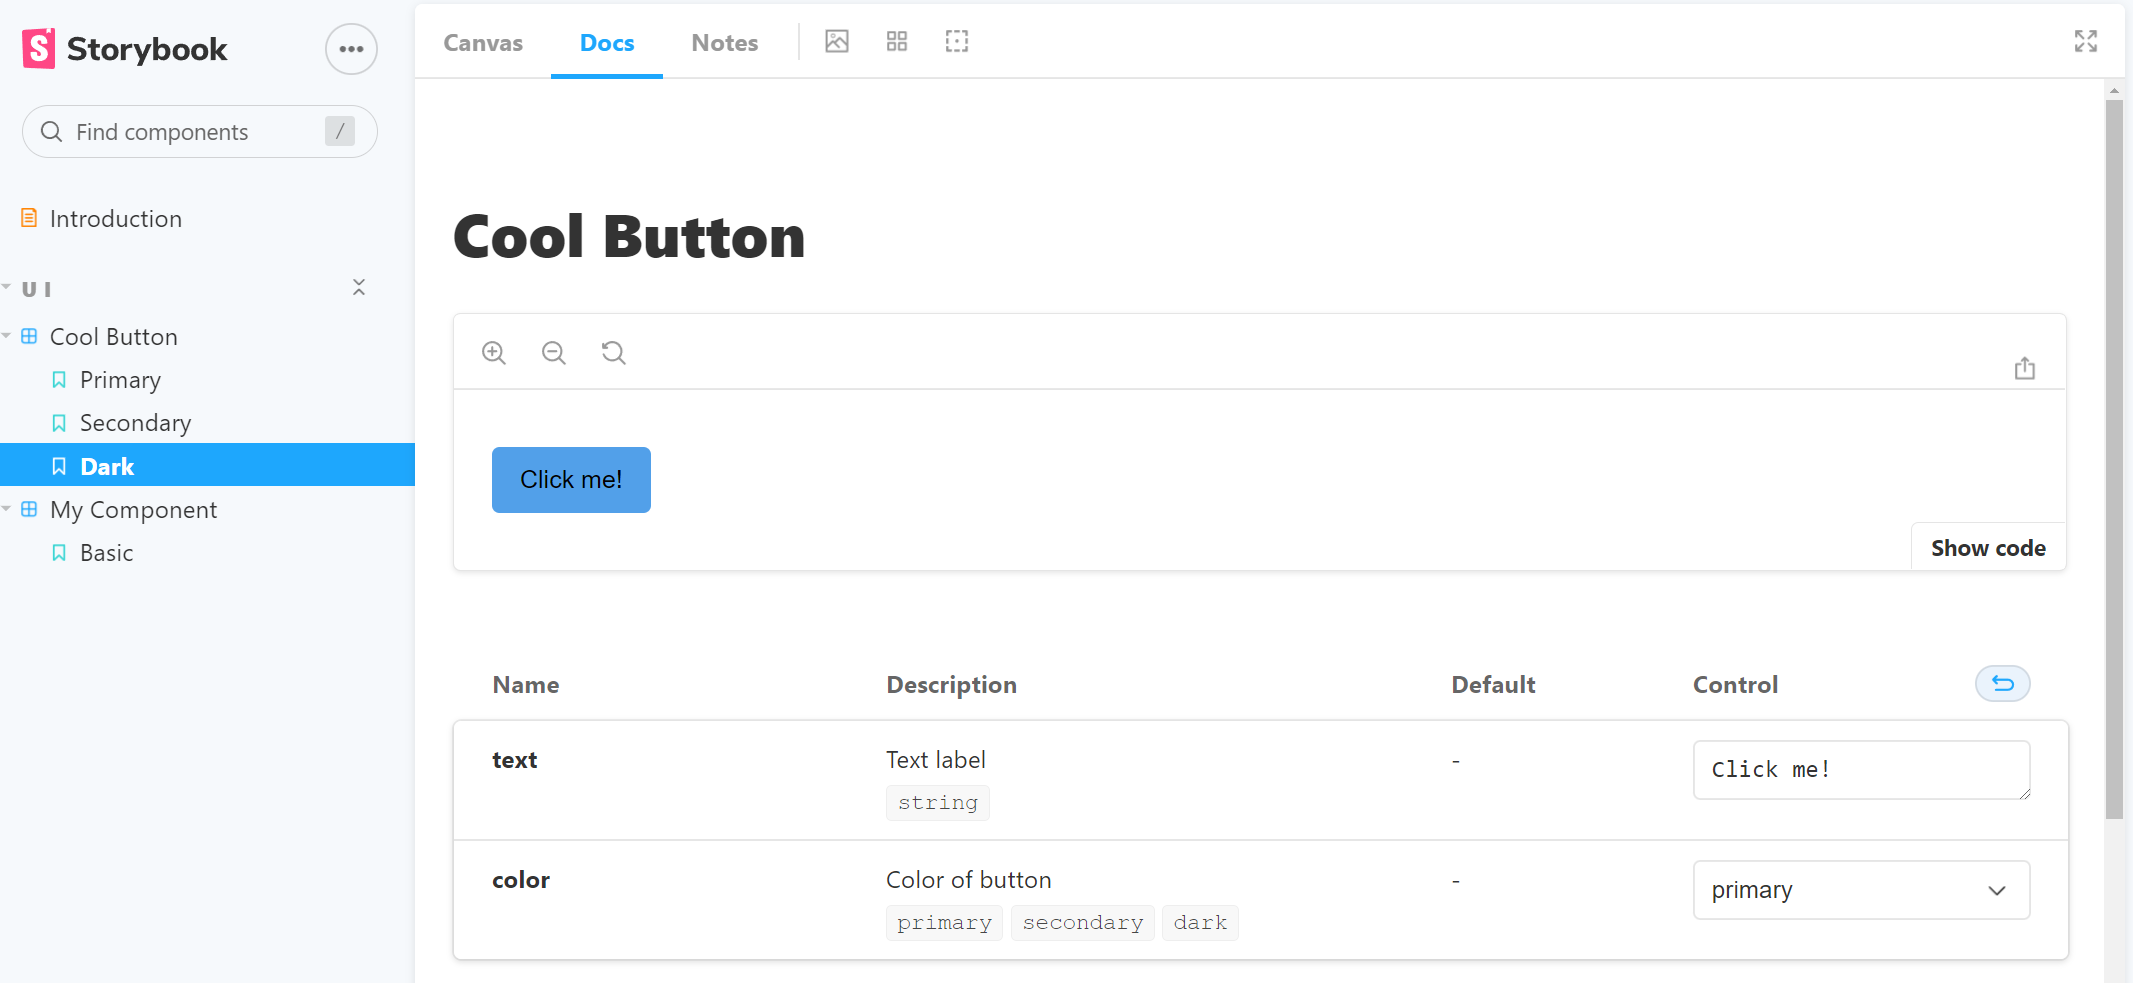The width and height of the screenshot is (2133, 983).
Task: Click the zoom out icon in preview
Action: (554, 353)
